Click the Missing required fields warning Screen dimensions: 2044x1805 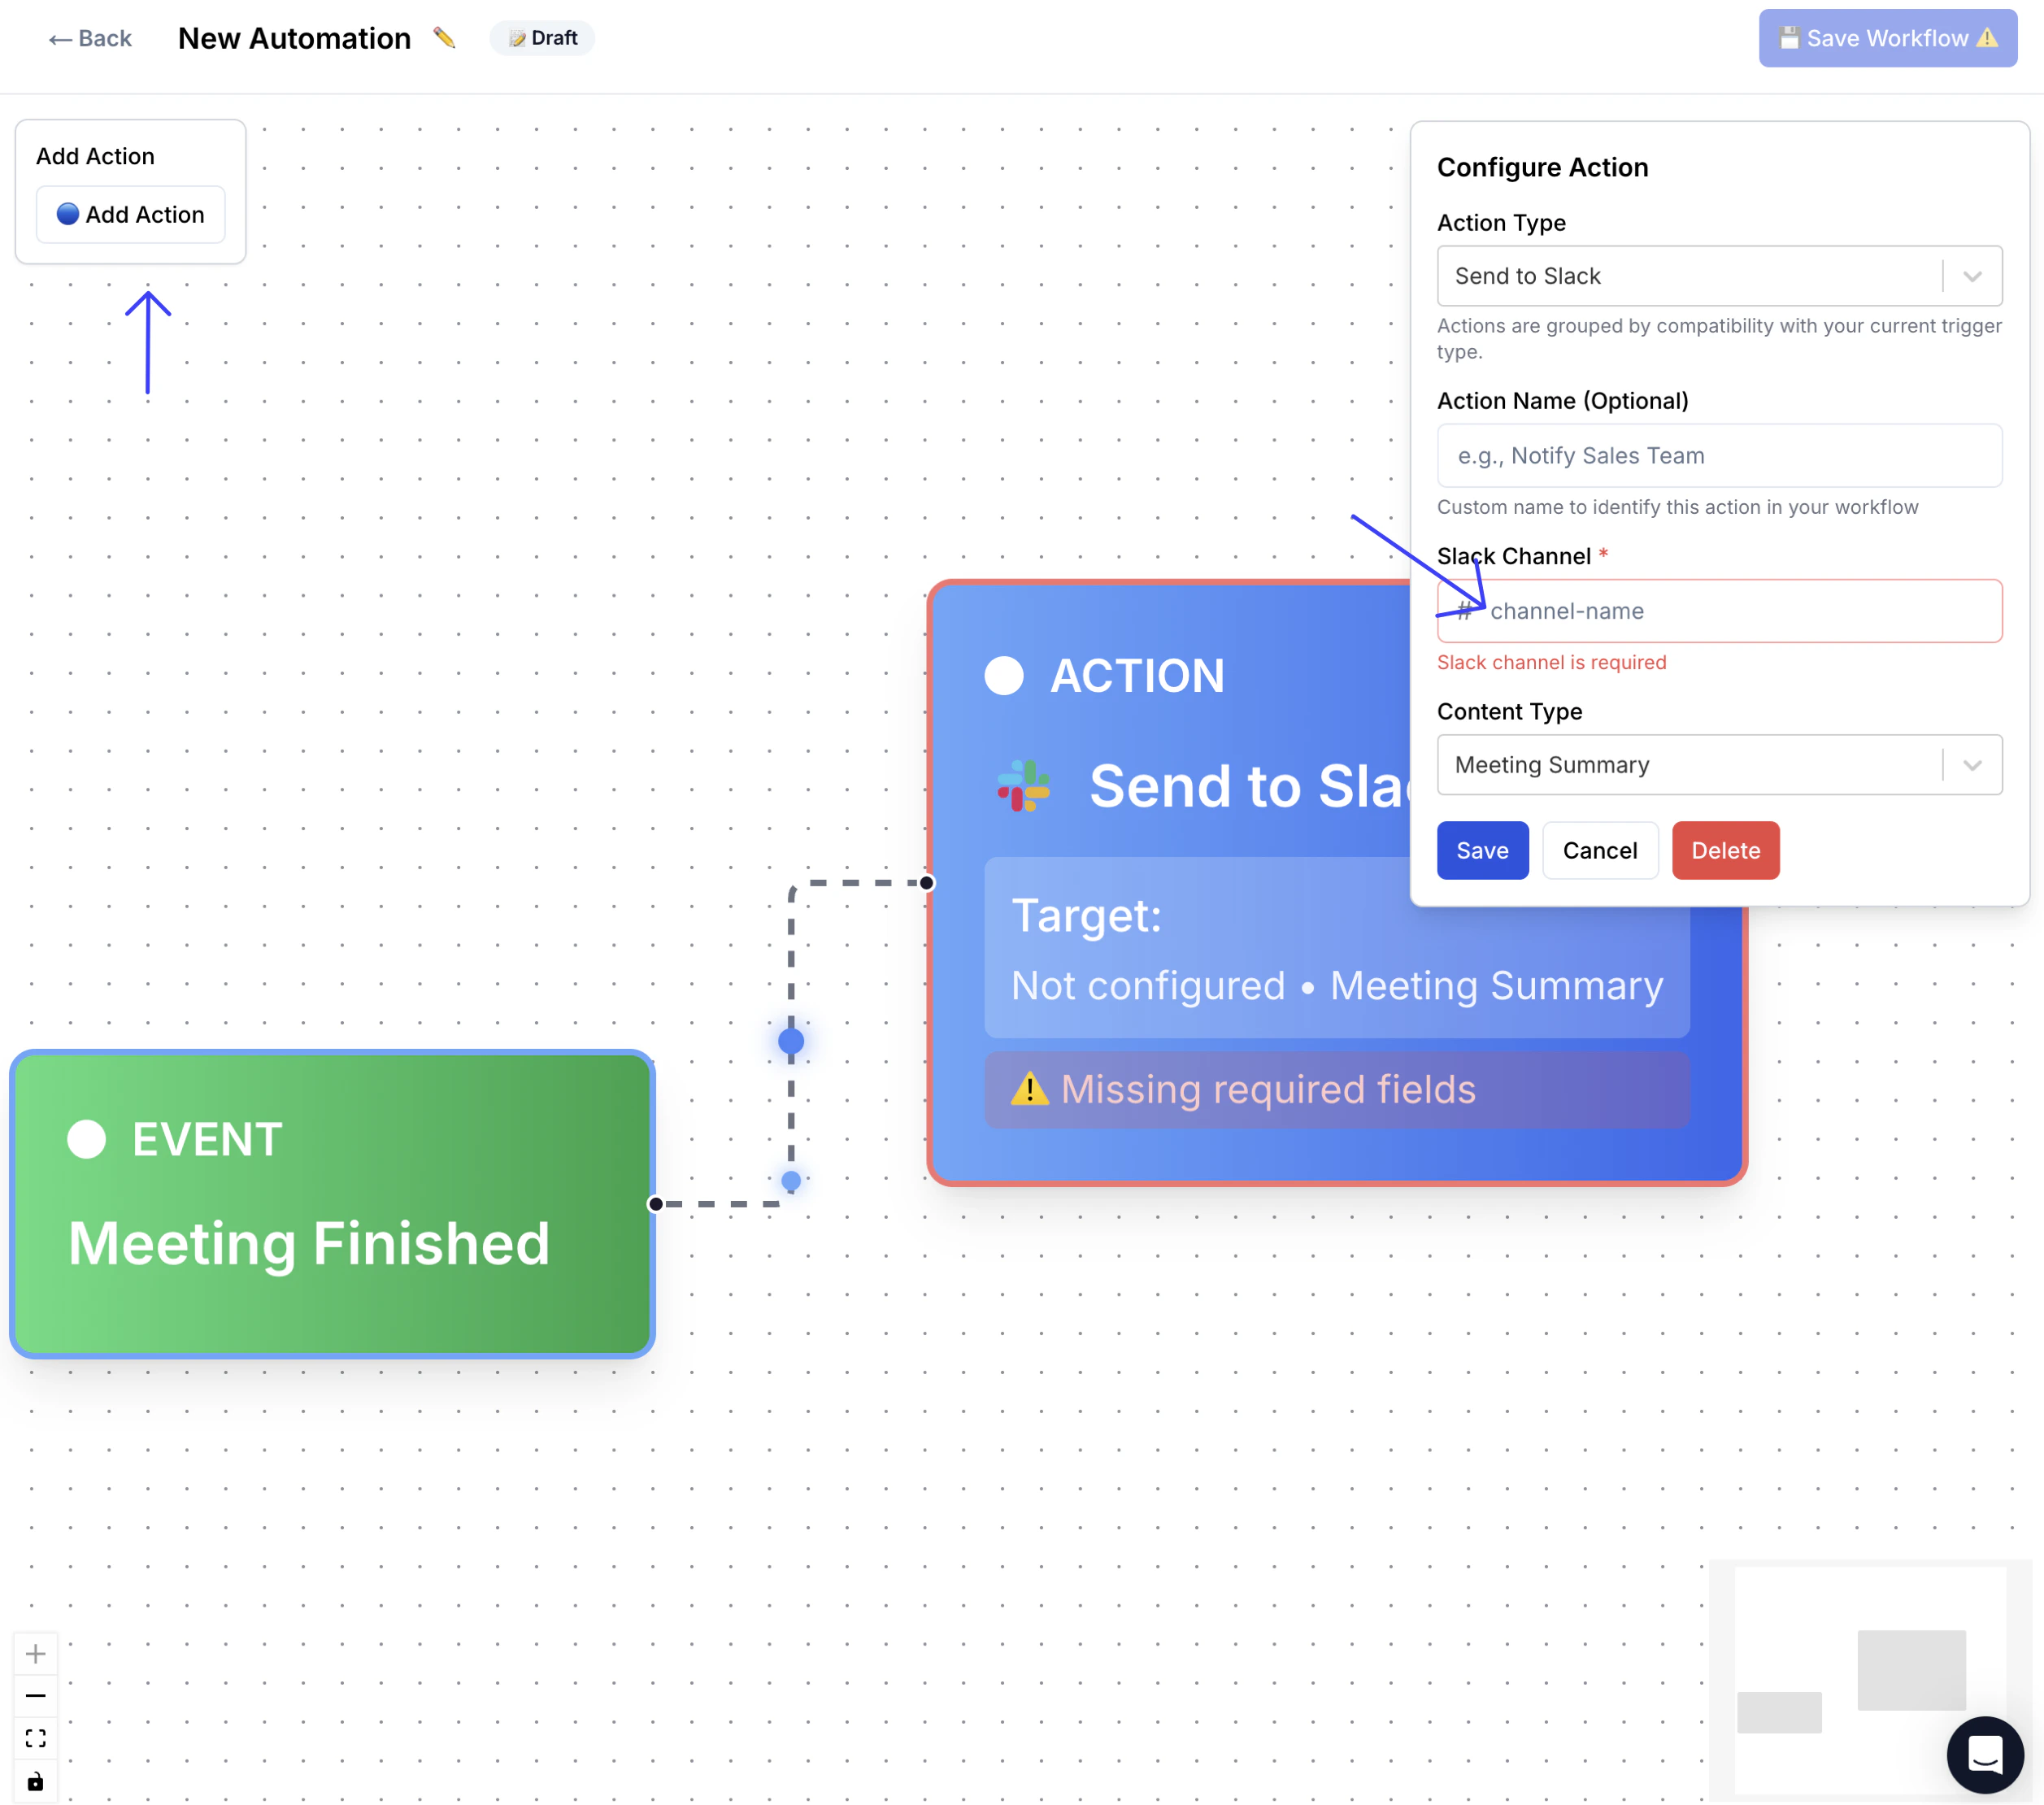point(1337,1089)
